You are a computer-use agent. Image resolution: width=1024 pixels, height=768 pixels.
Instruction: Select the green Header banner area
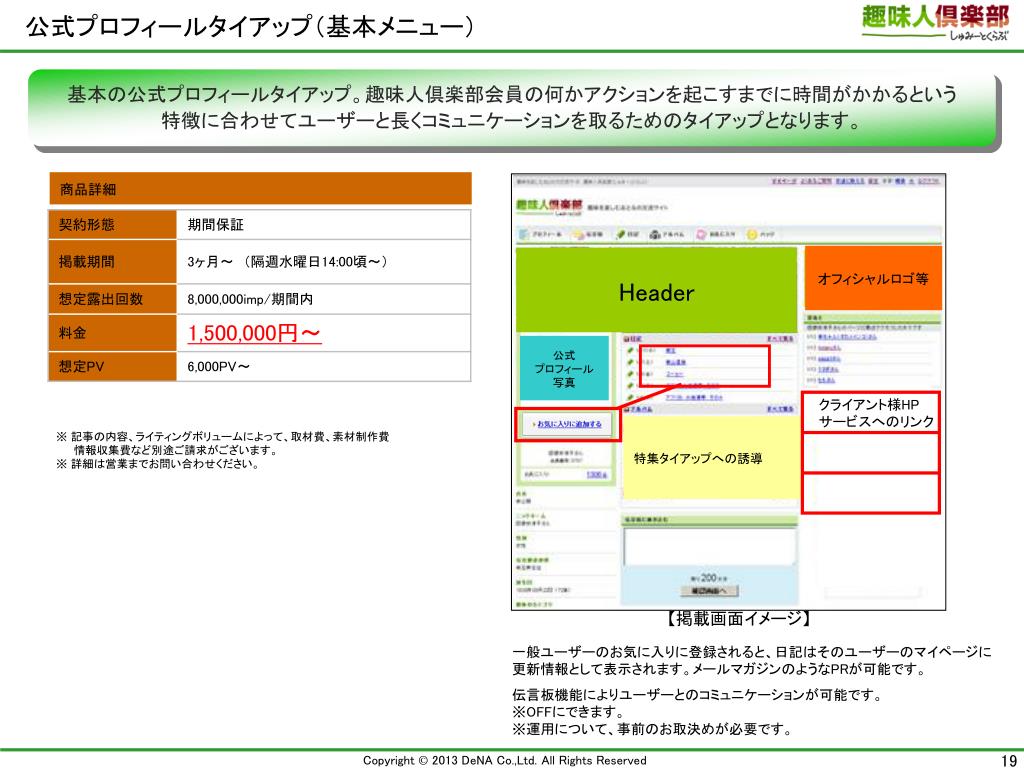pyautogui.click(x=656, y=291)
